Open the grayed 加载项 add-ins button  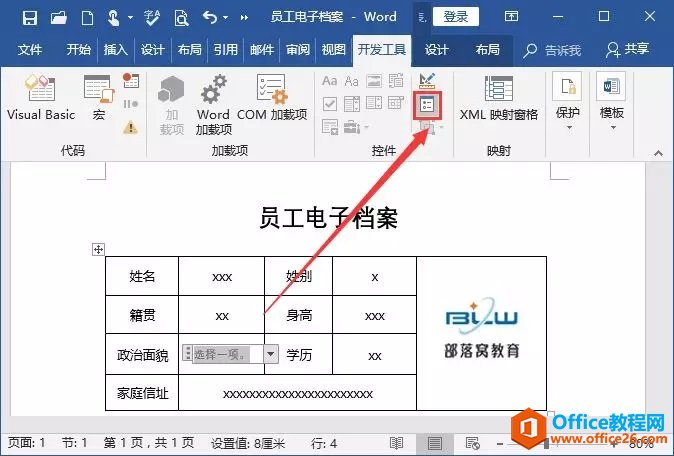pyautogui.click(x=172, y=105)
